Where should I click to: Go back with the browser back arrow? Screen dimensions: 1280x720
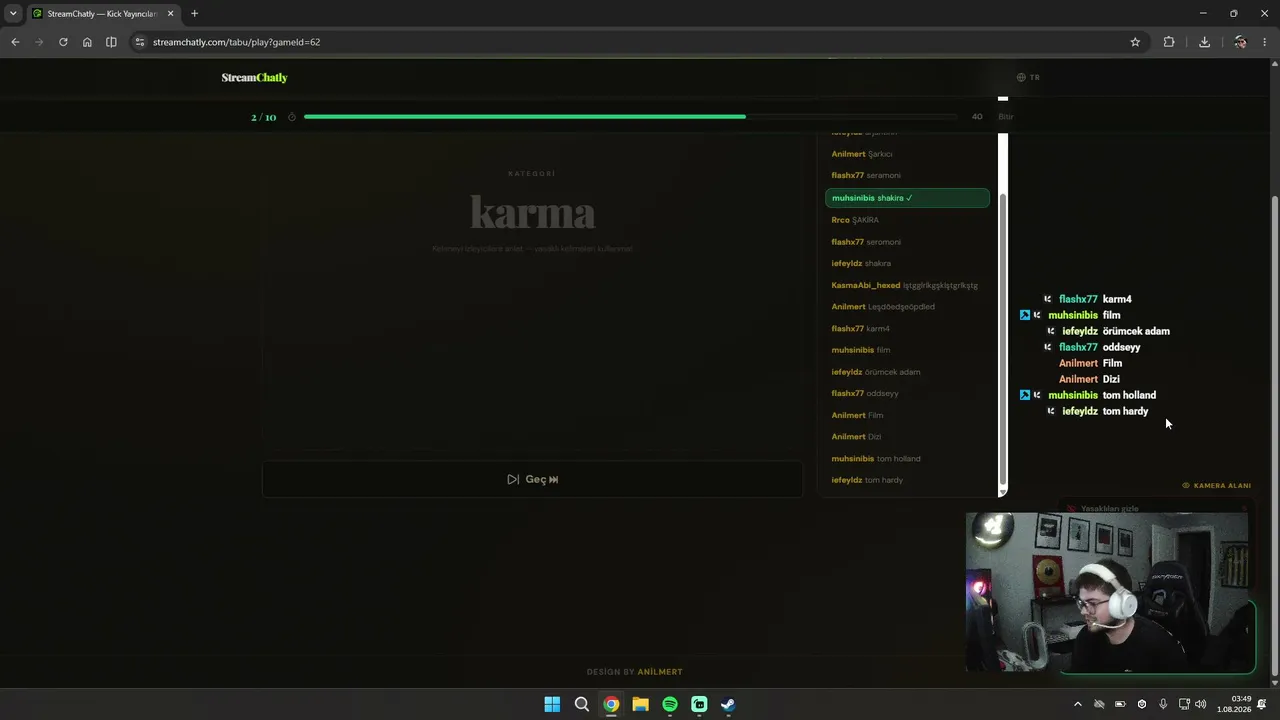point(15,42)
